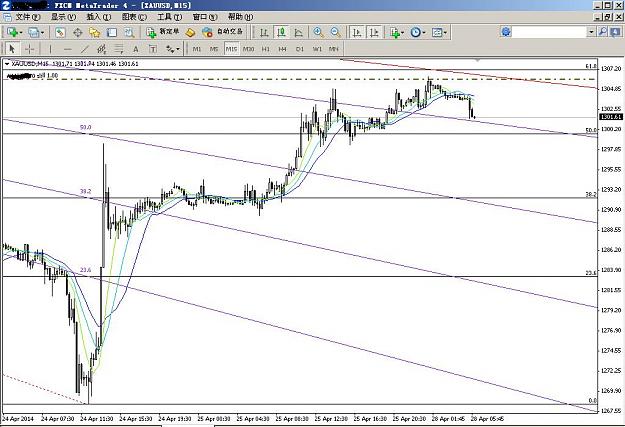The image size is (625, 427).
Task: Open the 显示(V) menu
Action: pos(63,17)
